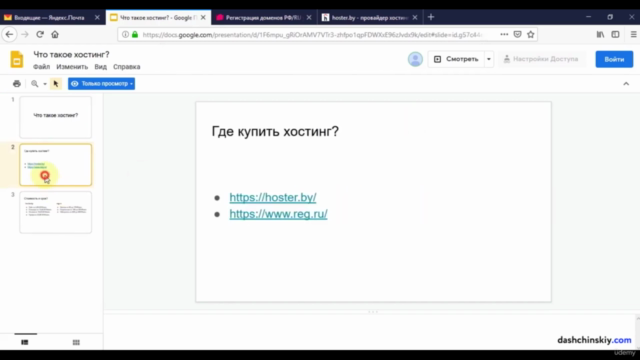Open the Справка menu
The width and height of the screenshot is (640, 360).
[x=127, y=67]
